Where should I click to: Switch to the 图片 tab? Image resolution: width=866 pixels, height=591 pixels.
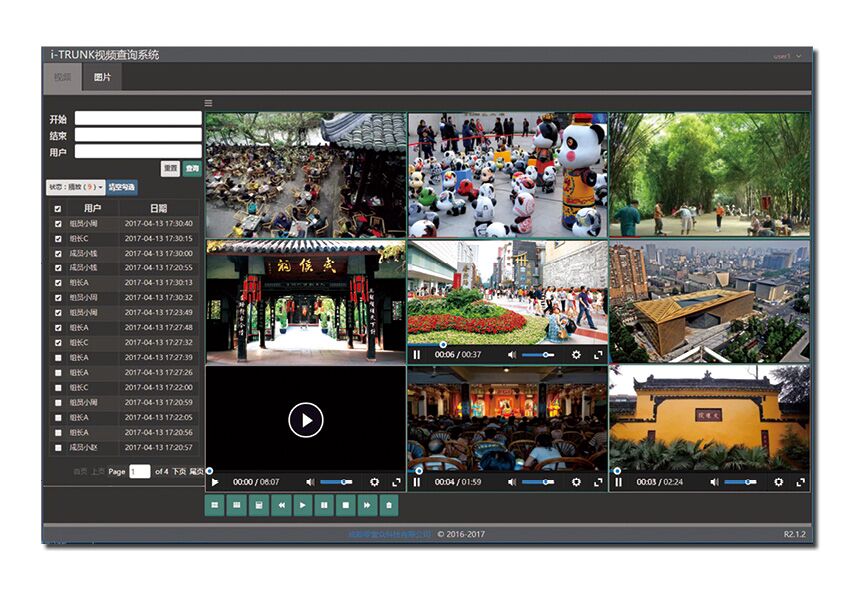tap(103, 77)
